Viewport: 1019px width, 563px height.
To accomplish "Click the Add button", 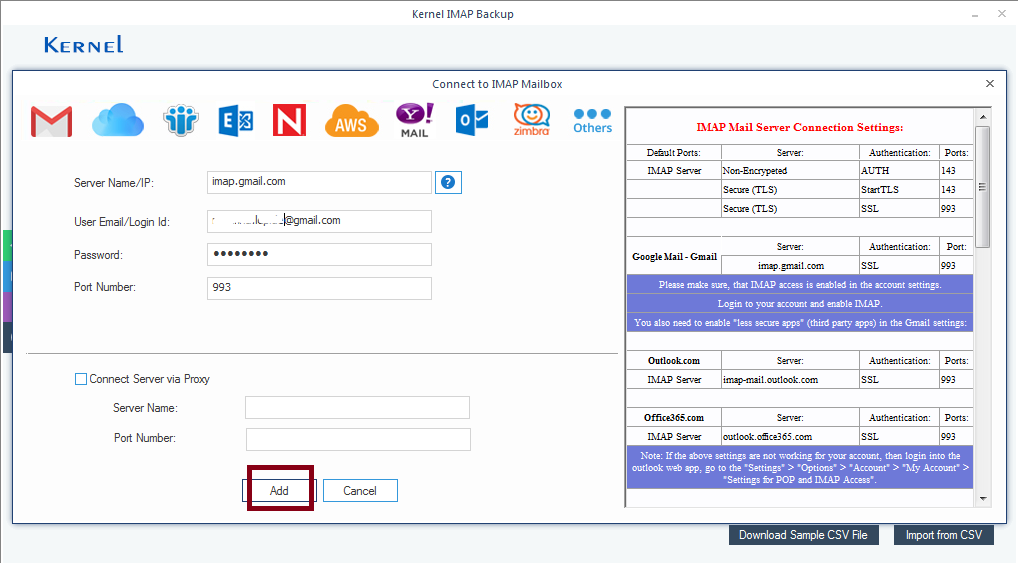I will coord(279,491).
